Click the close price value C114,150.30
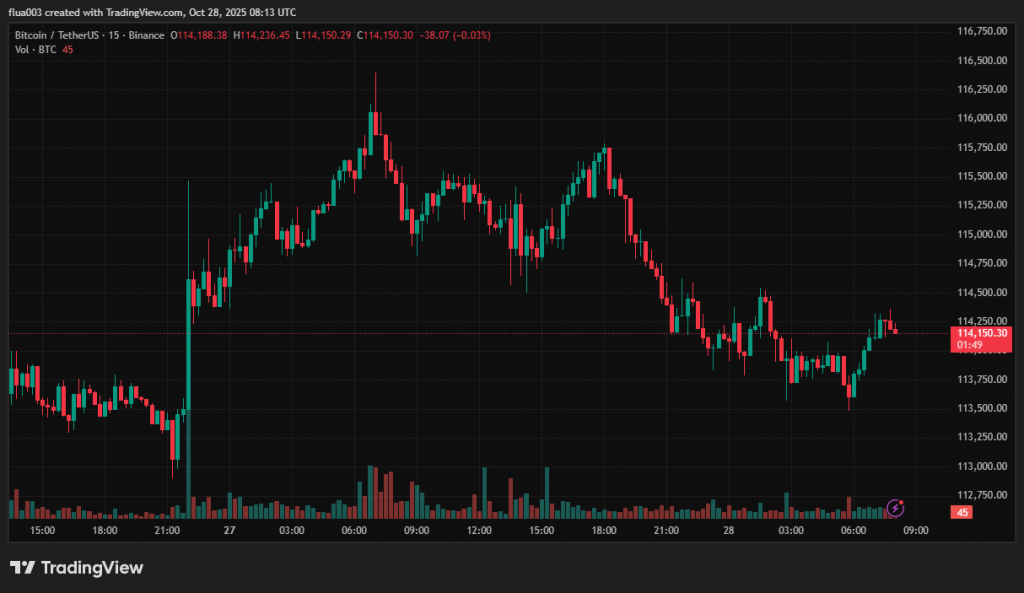 click(387, 35)
